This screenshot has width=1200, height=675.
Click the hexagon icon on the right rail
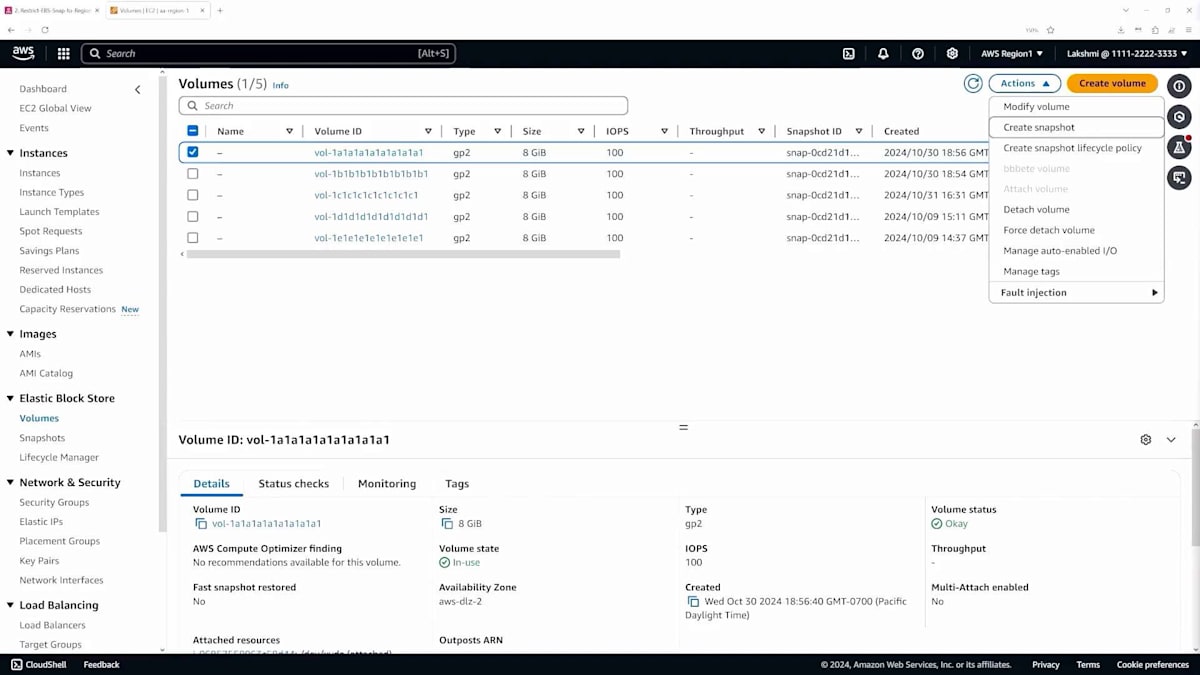[1180, 117]
